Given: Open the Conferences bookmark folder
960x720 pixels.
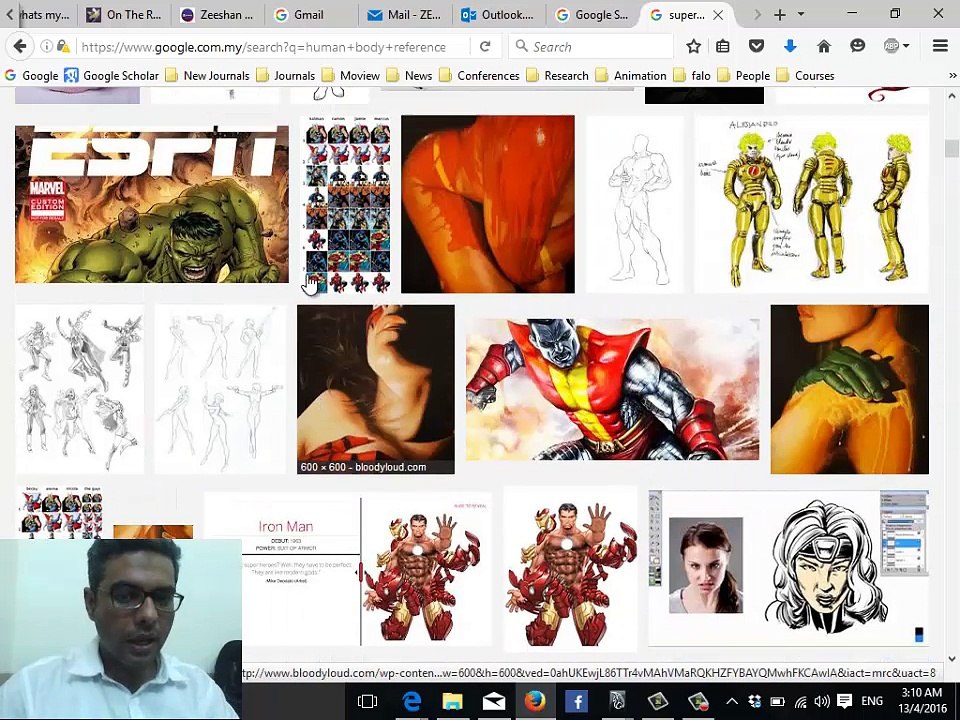Looking at the screenshot, I should [x=479, y=76].
